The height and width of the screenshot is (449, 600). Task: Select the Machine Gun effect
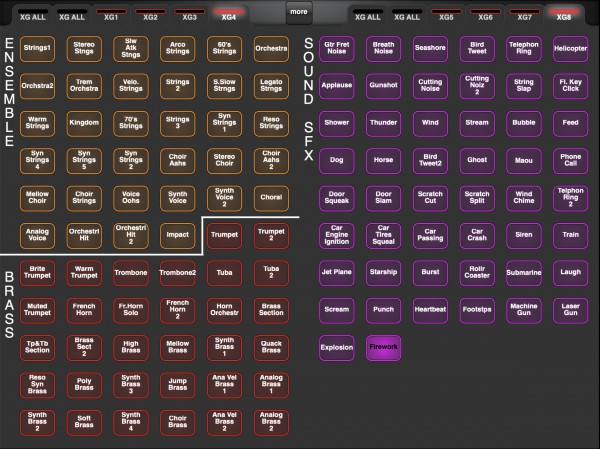click(524, 310)
